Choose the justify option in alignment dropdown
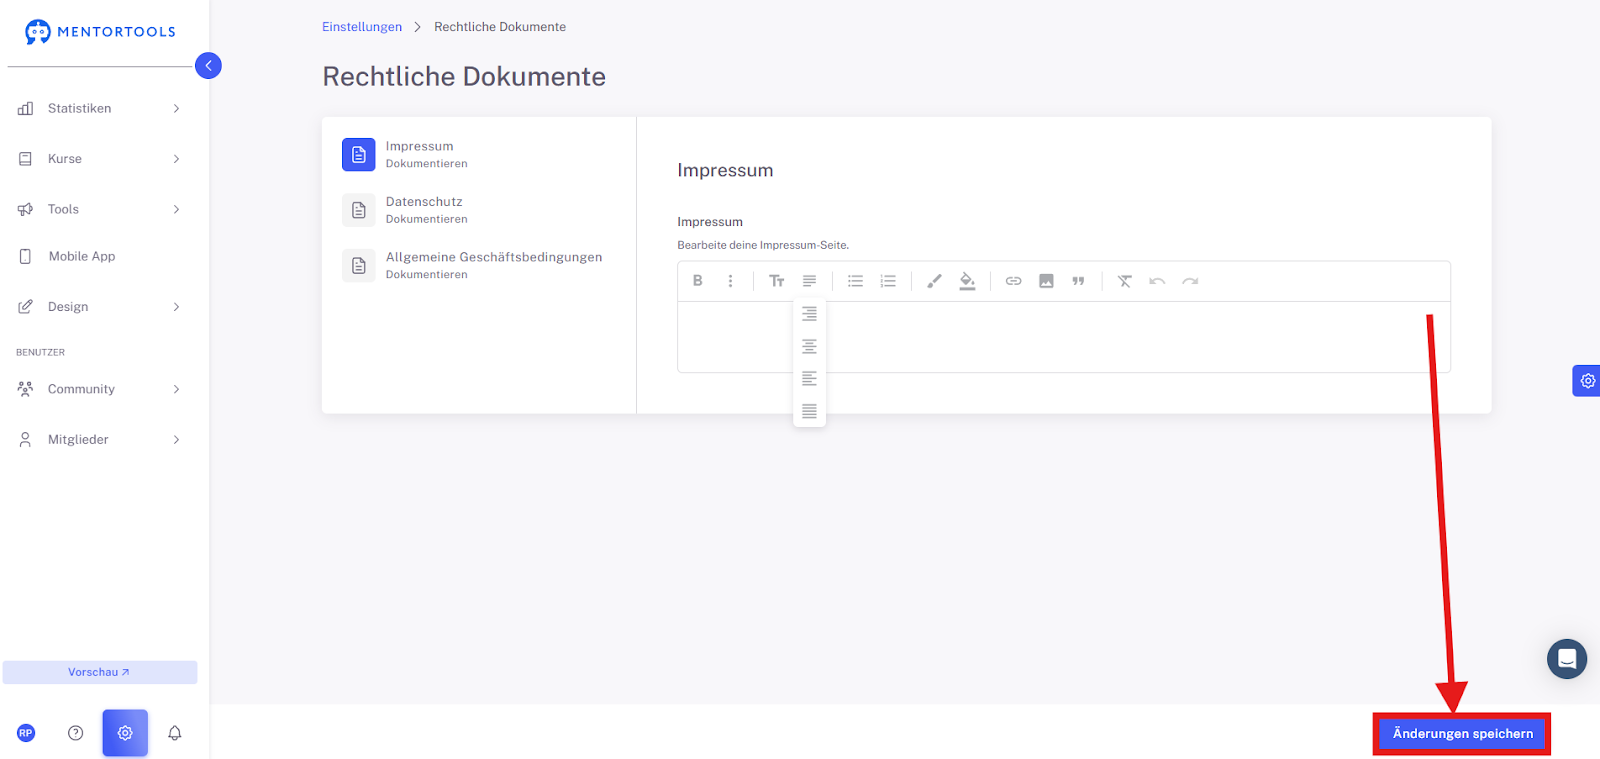 809,411
